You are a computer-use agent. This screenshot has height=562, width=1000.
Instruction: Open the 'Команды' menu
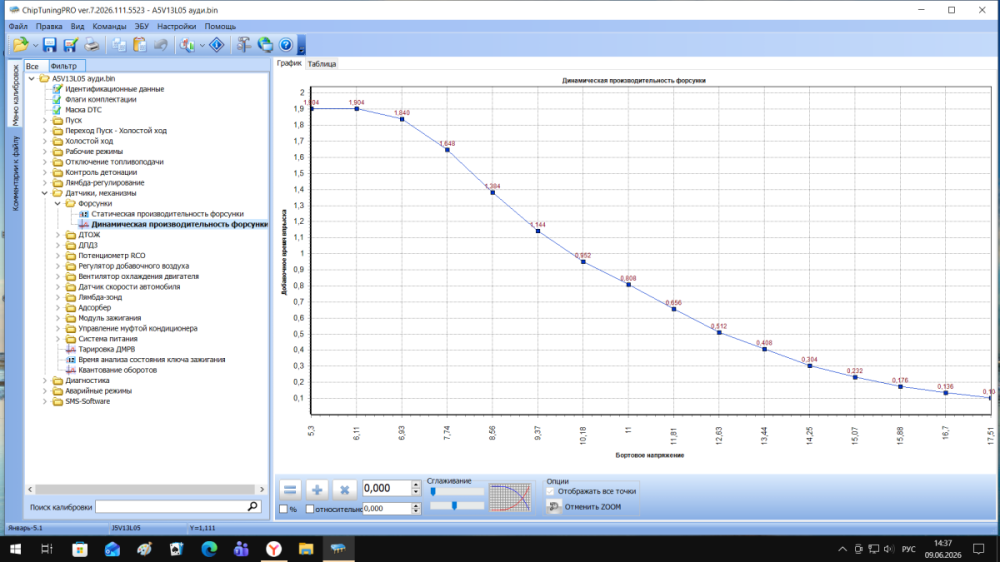click(x=109, y=26)
